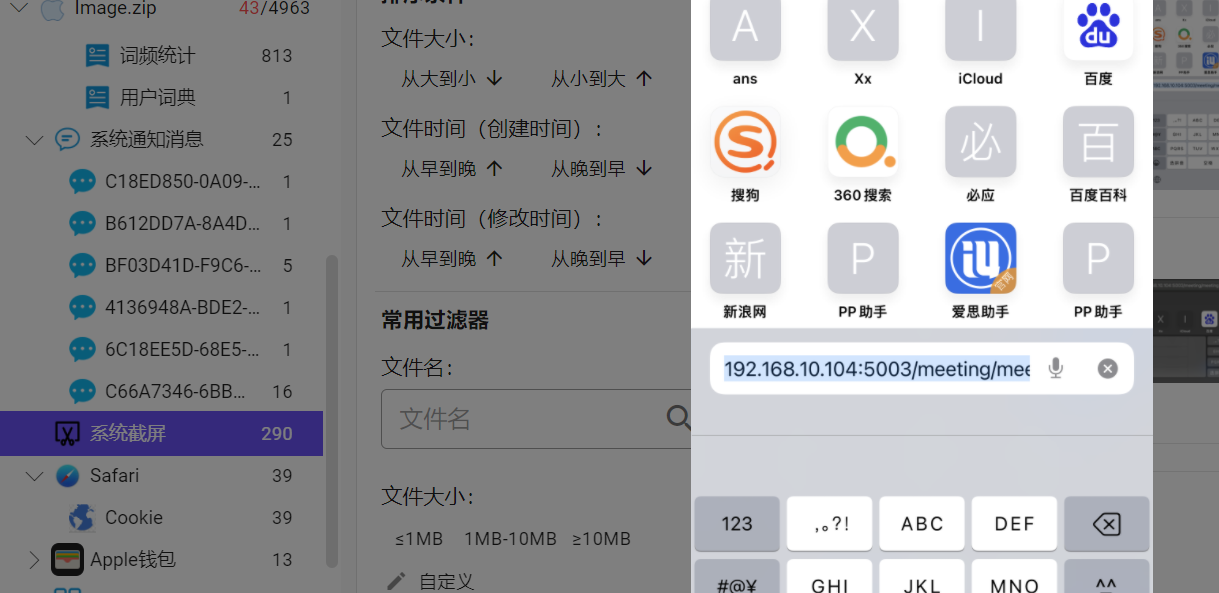1219x593 pixels.
Task: Click the tree panel vertical scrollbar
Action: click(332, 410)
